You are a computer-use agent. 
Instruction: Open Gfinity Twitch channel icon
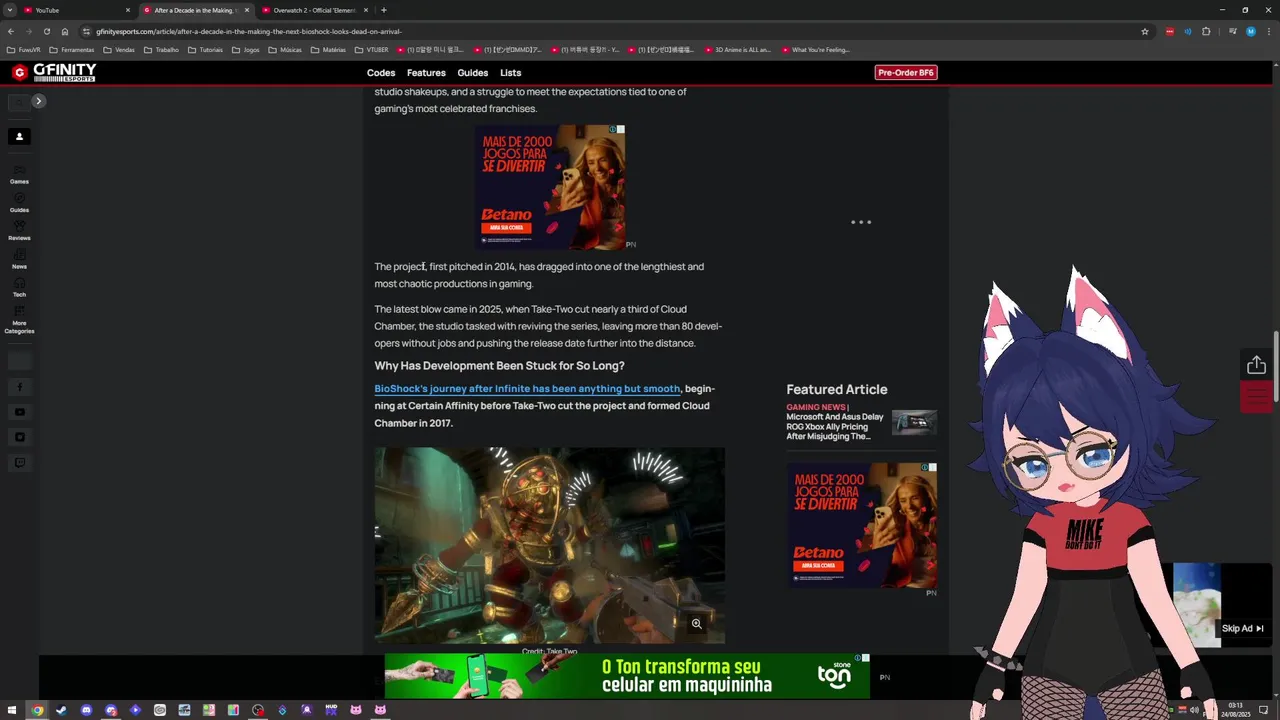(19, 463)
